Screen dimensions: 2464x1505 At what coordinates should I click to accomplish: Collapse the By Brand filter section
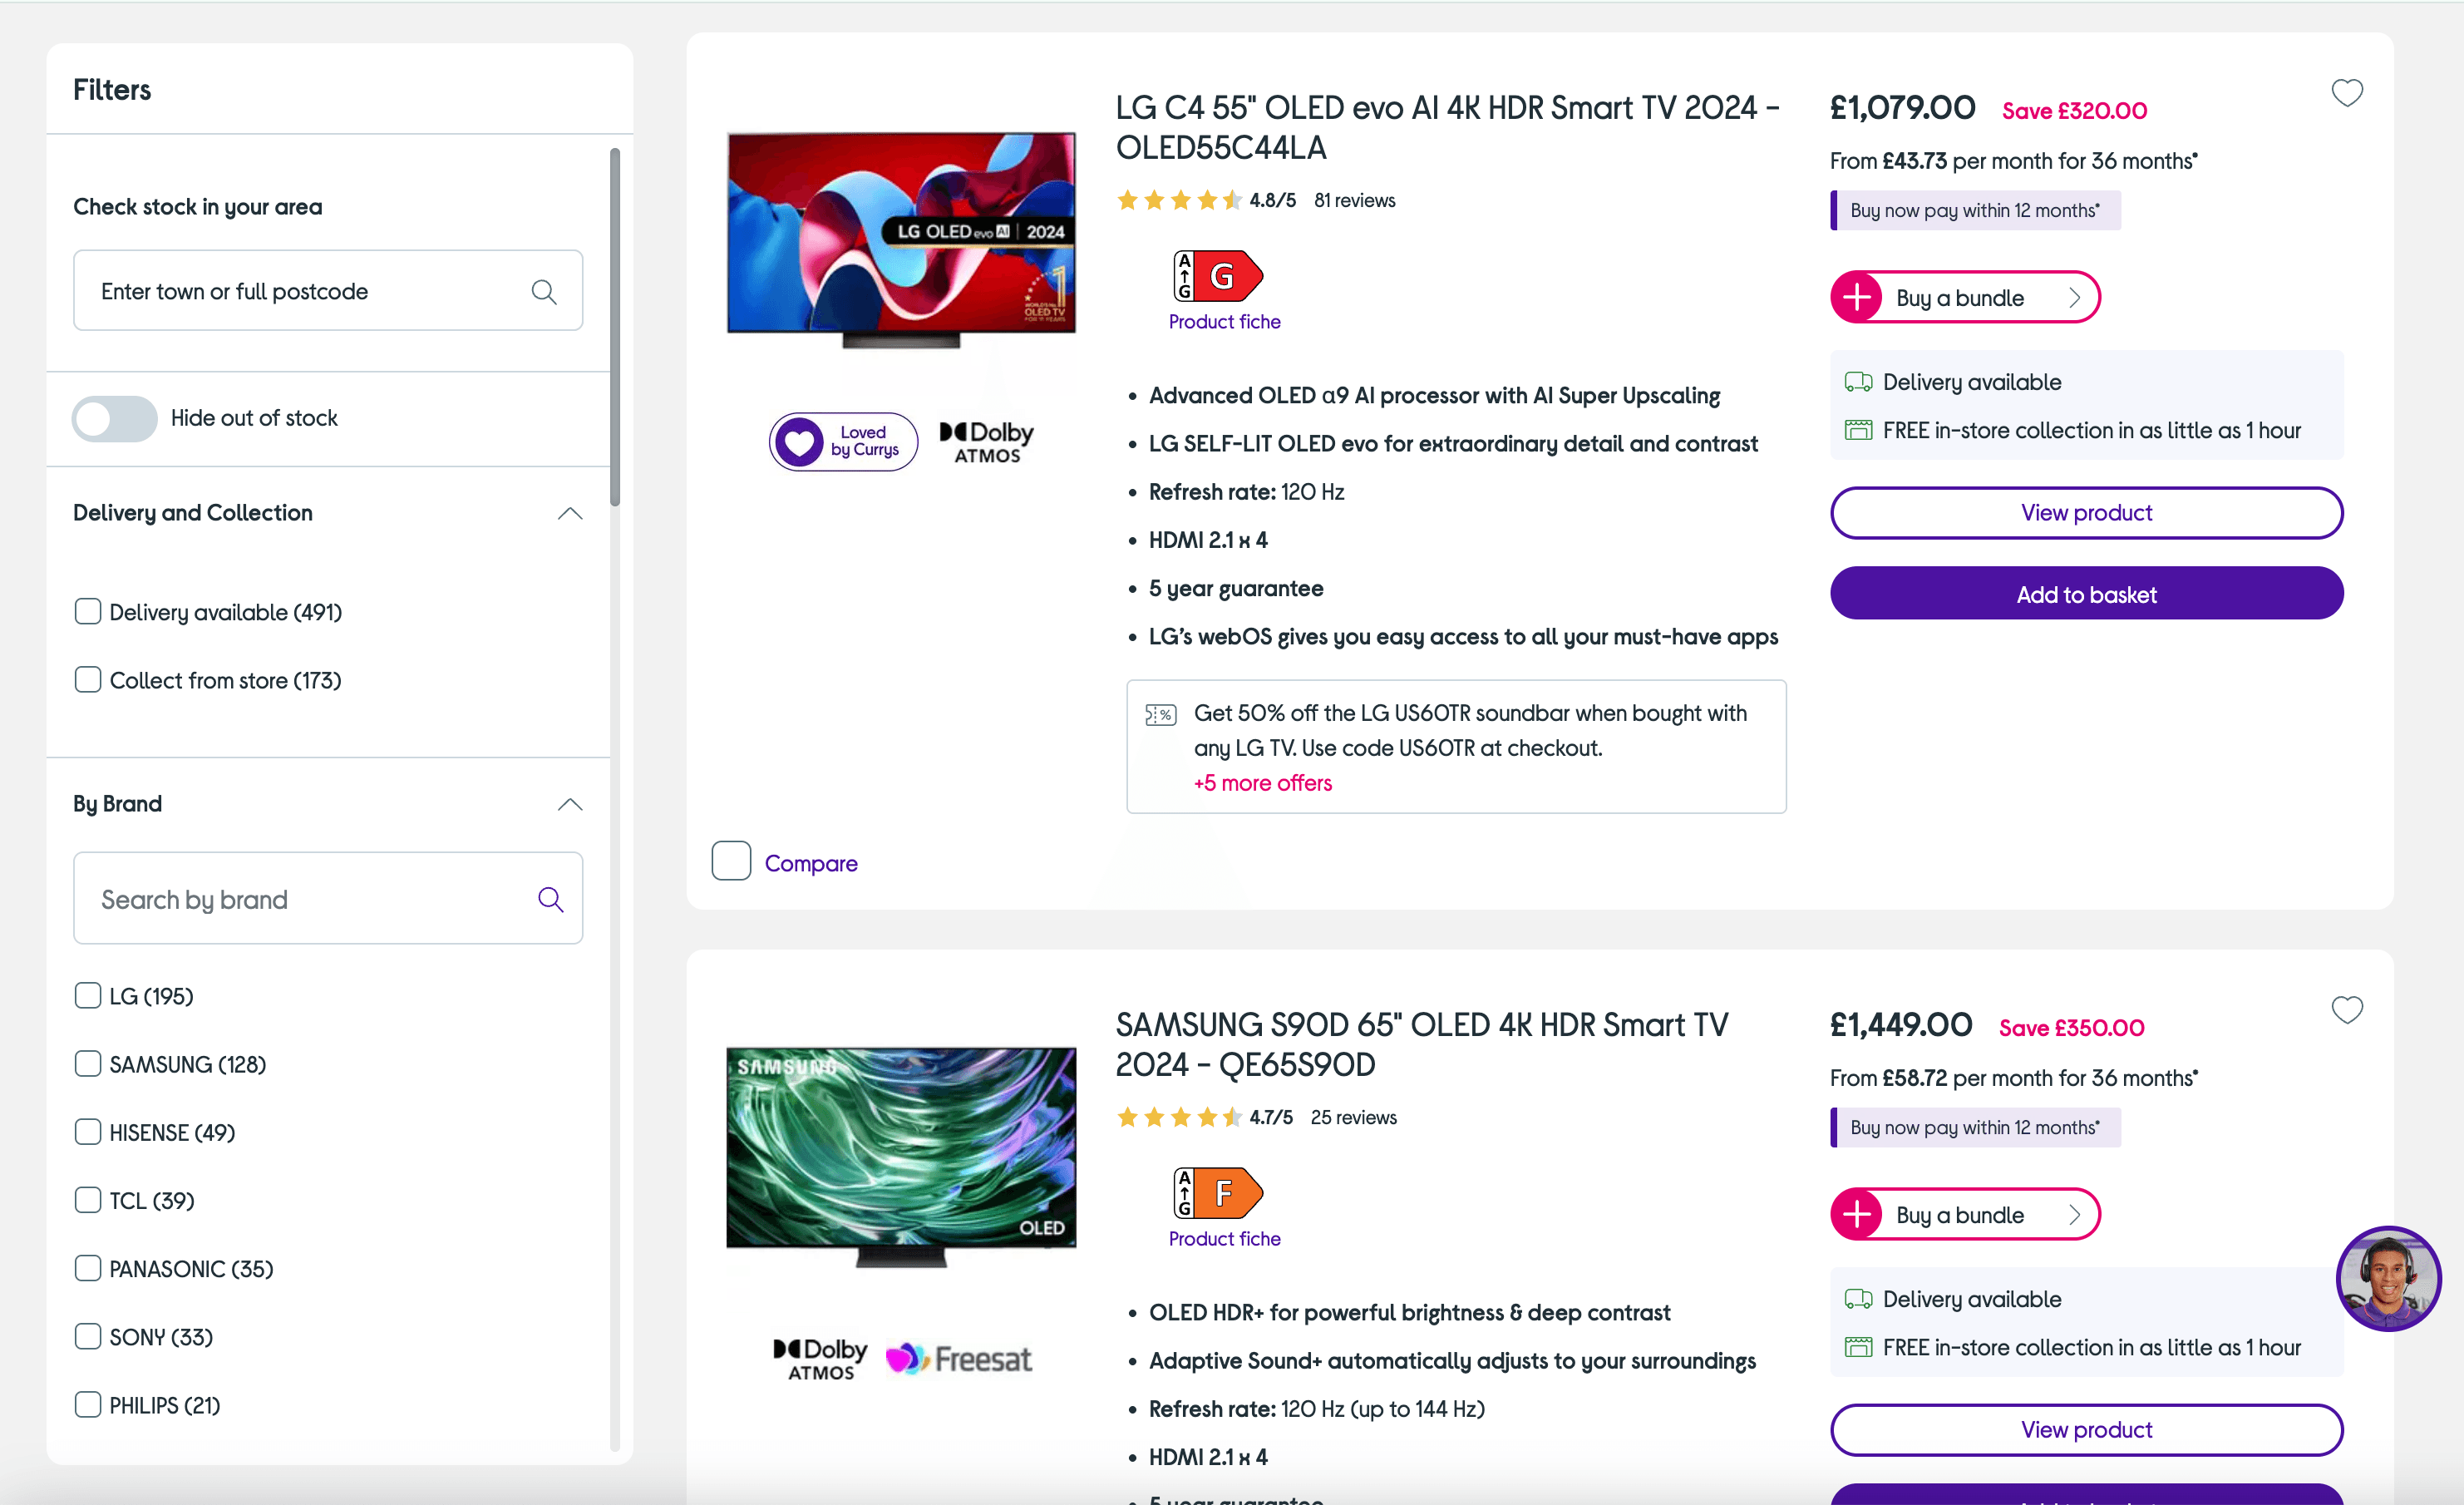pyautogui.click(x=570, y=804)
